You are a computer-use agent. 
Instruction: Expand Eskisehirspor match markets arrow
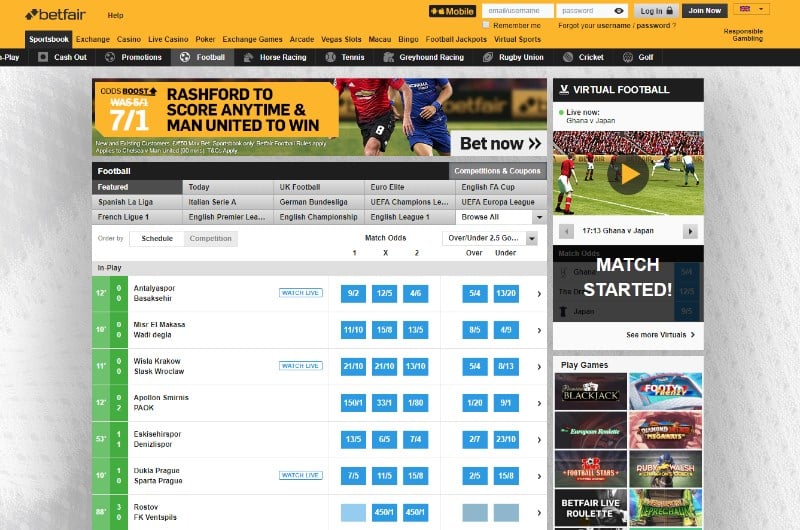pyautogui.click(x=539, y=440)
